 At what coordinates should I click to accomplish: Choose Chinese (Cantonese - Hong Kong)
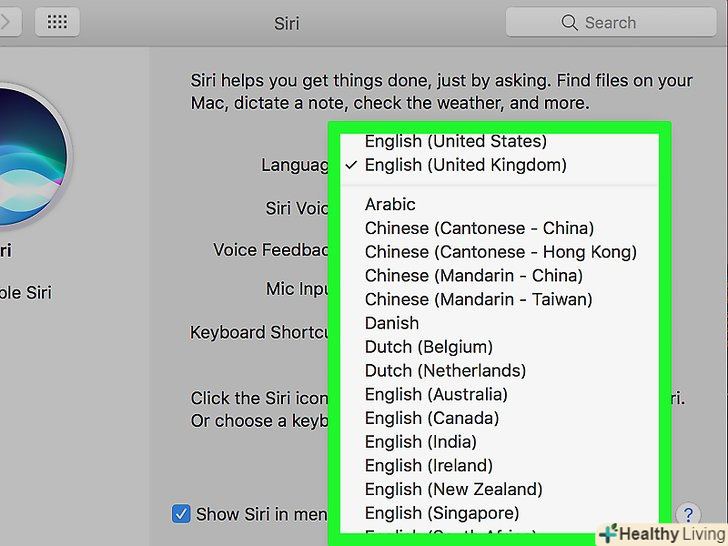coord(499,252)
